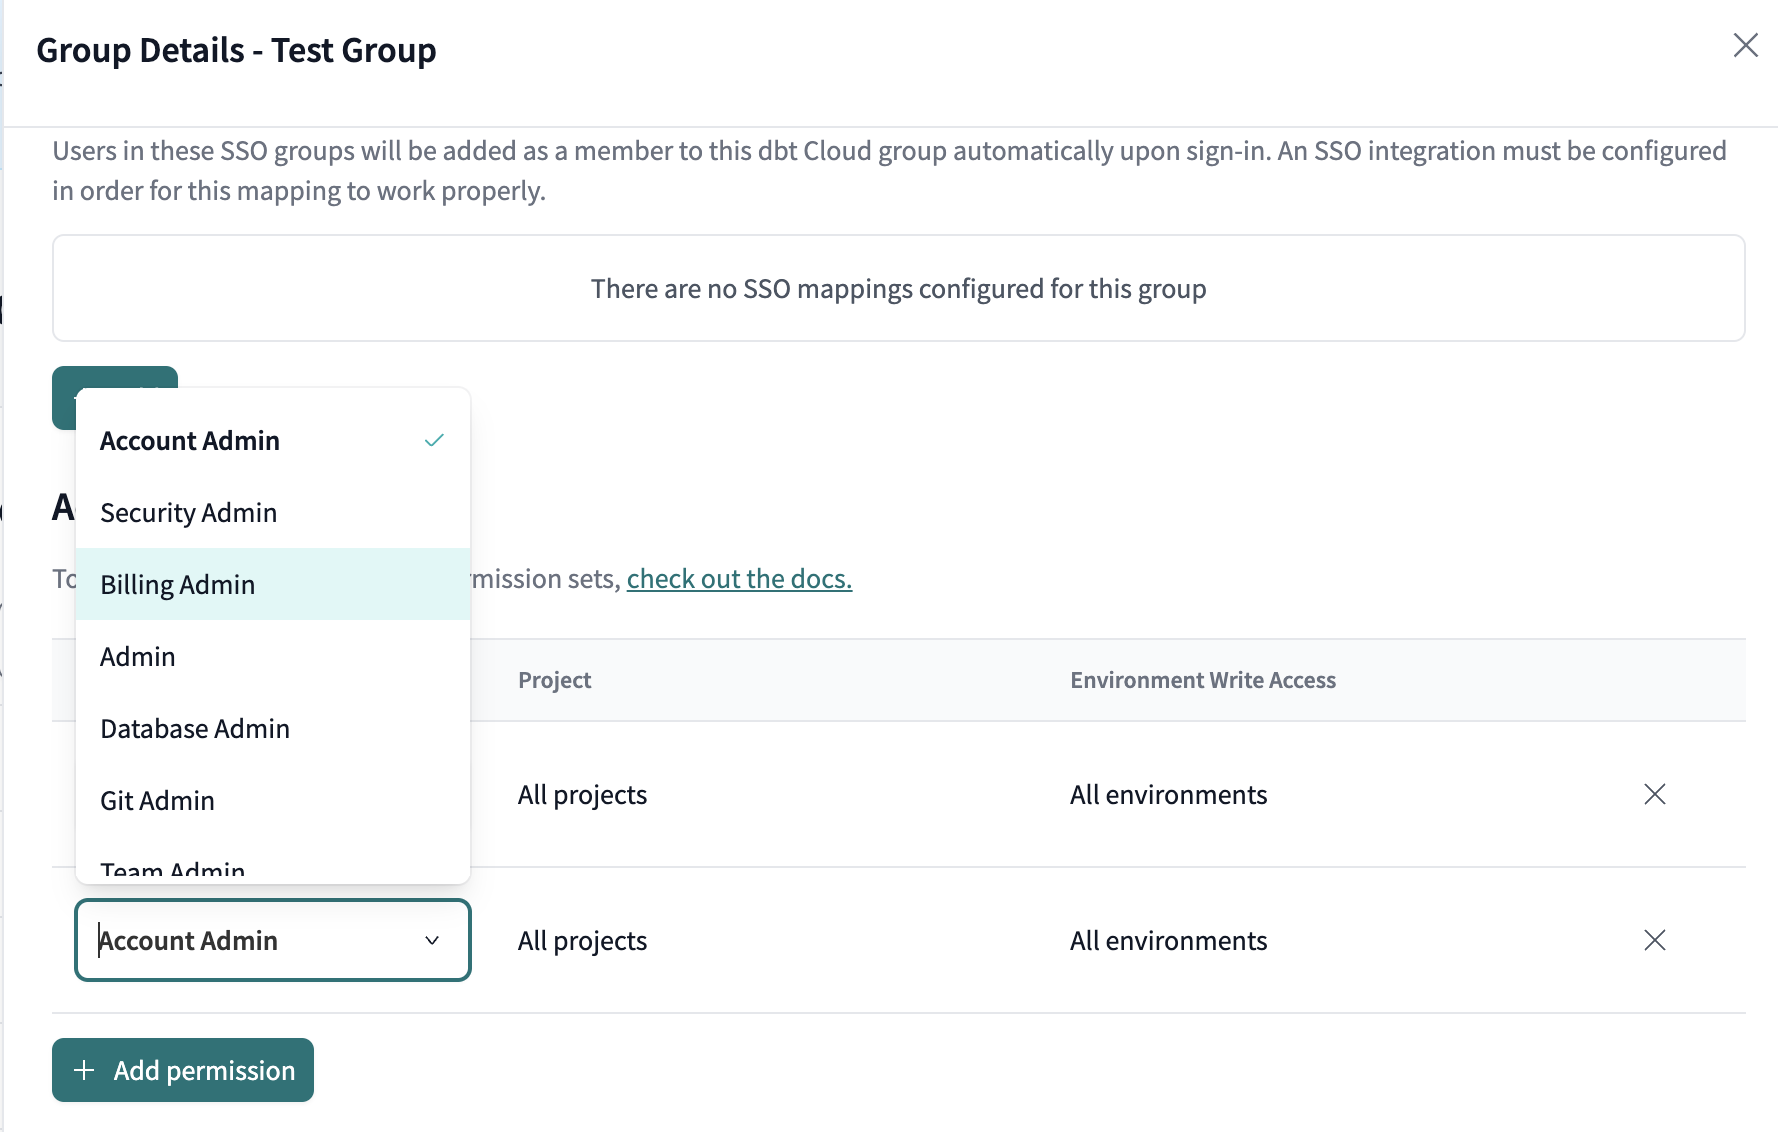Click the no SSO mappings message area
This screenshot has width=1778, height=1132.
[898, 288]
